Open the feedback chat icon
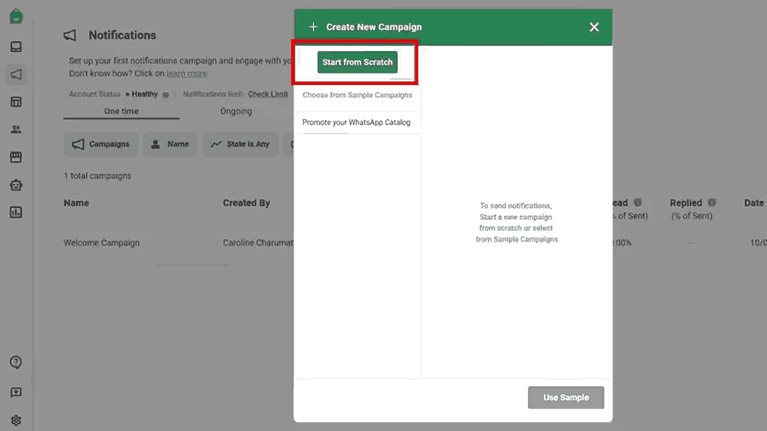The height and width of the screenshot is (431, 767). point(16,392)
